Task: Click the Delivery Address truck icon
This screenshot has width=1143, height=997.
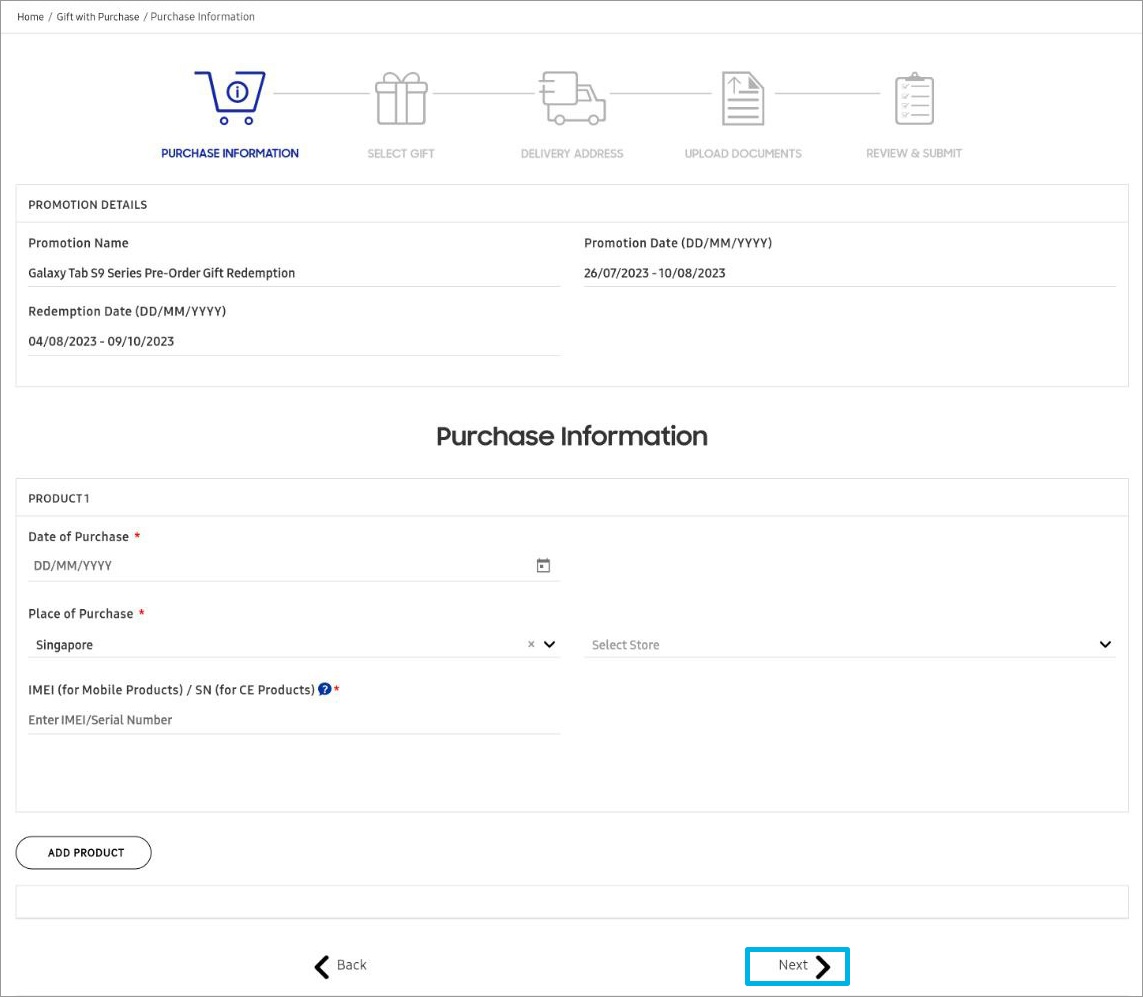Action: point(571,97)
